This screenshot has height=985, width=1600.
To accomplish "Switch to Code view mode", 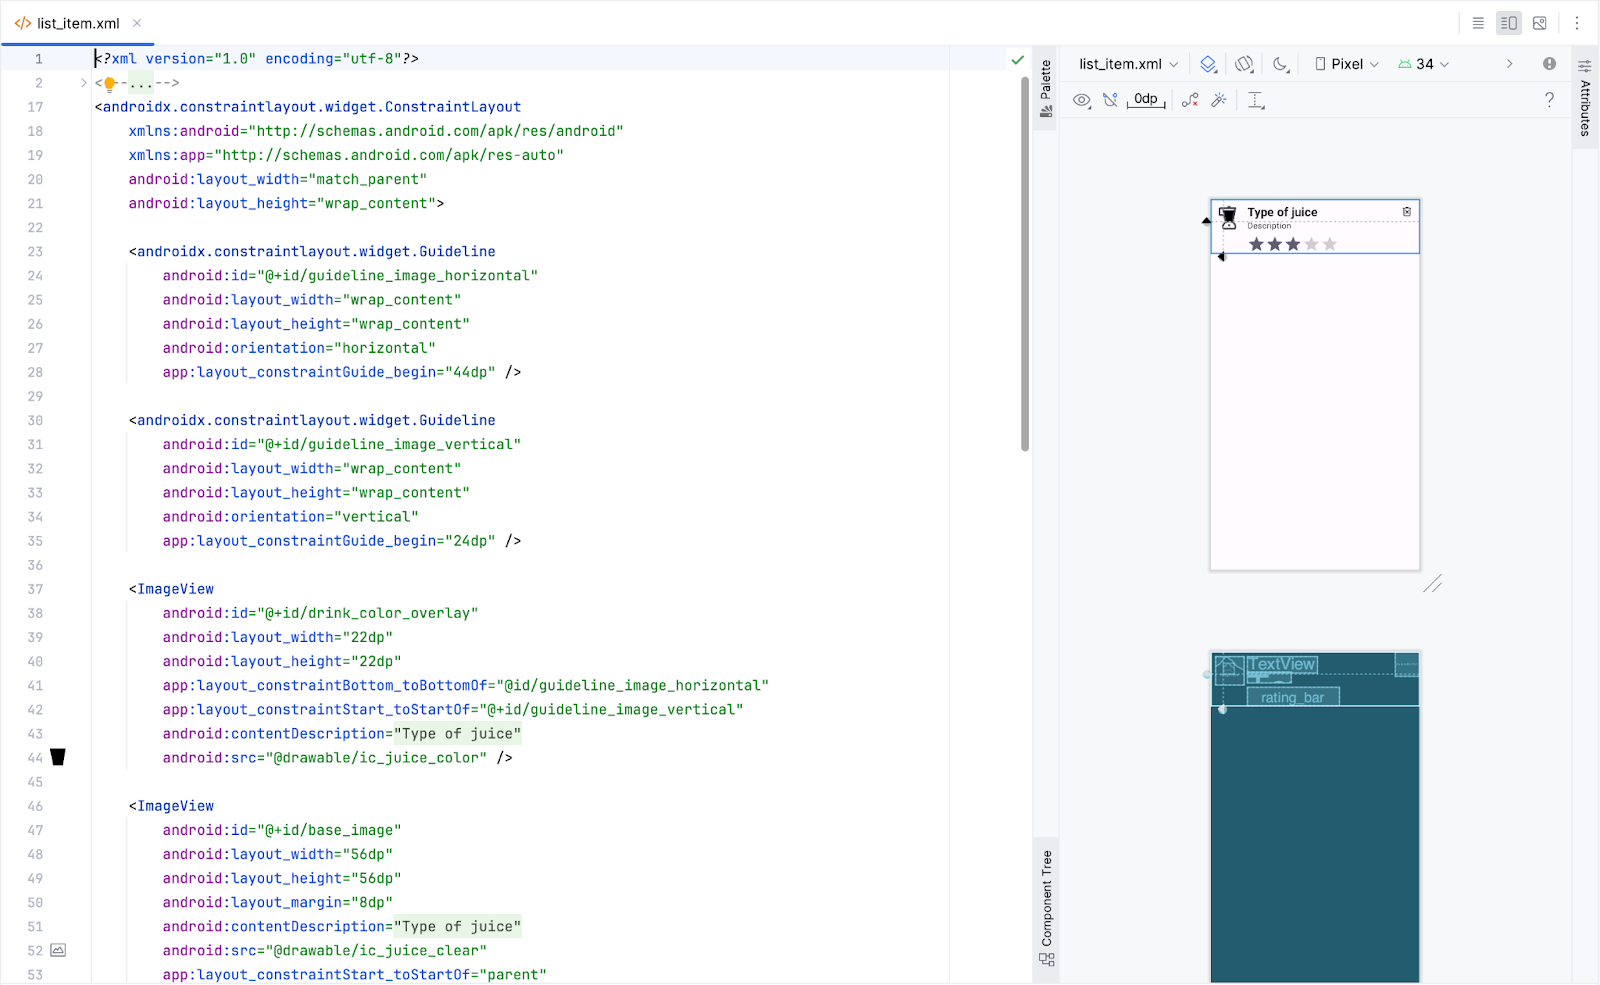I will coord(1478,23).
